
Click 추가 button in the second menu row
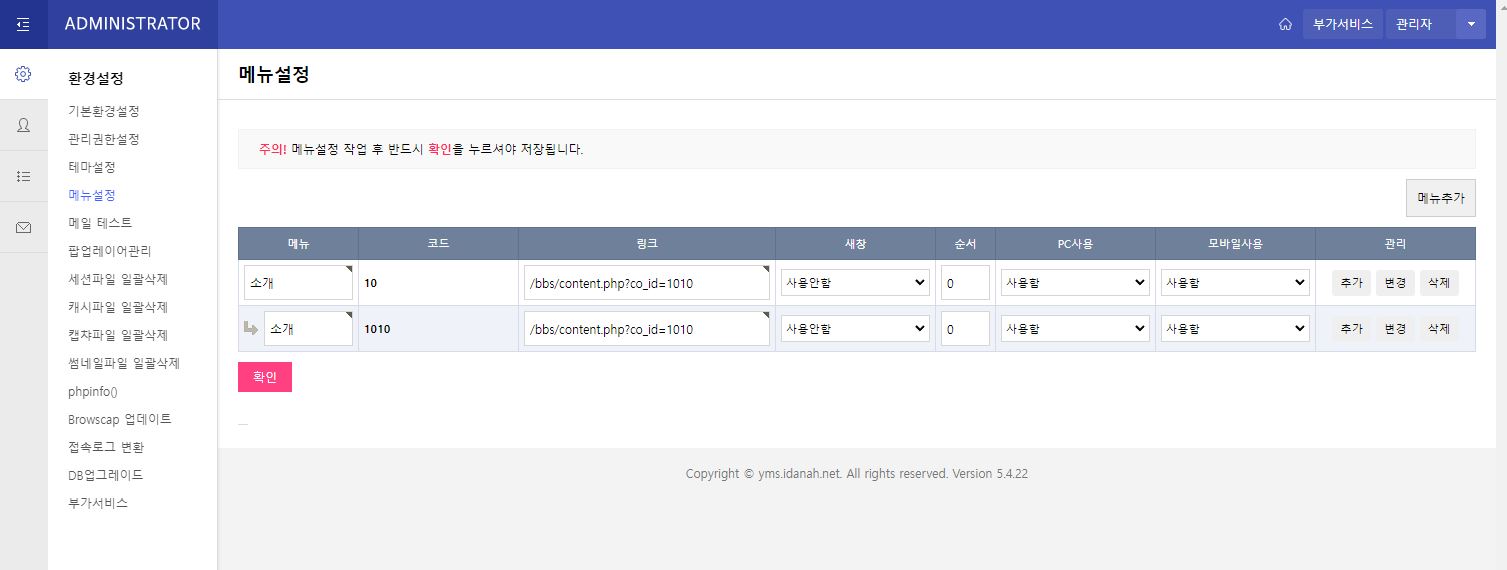pos(1351,329)
